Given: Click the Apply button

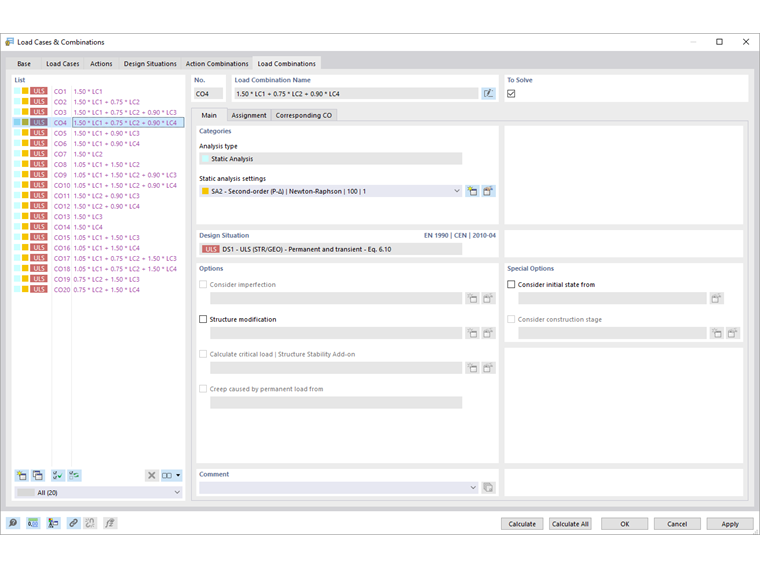Looking at the screenshot, I should click(x=730, y=524).
